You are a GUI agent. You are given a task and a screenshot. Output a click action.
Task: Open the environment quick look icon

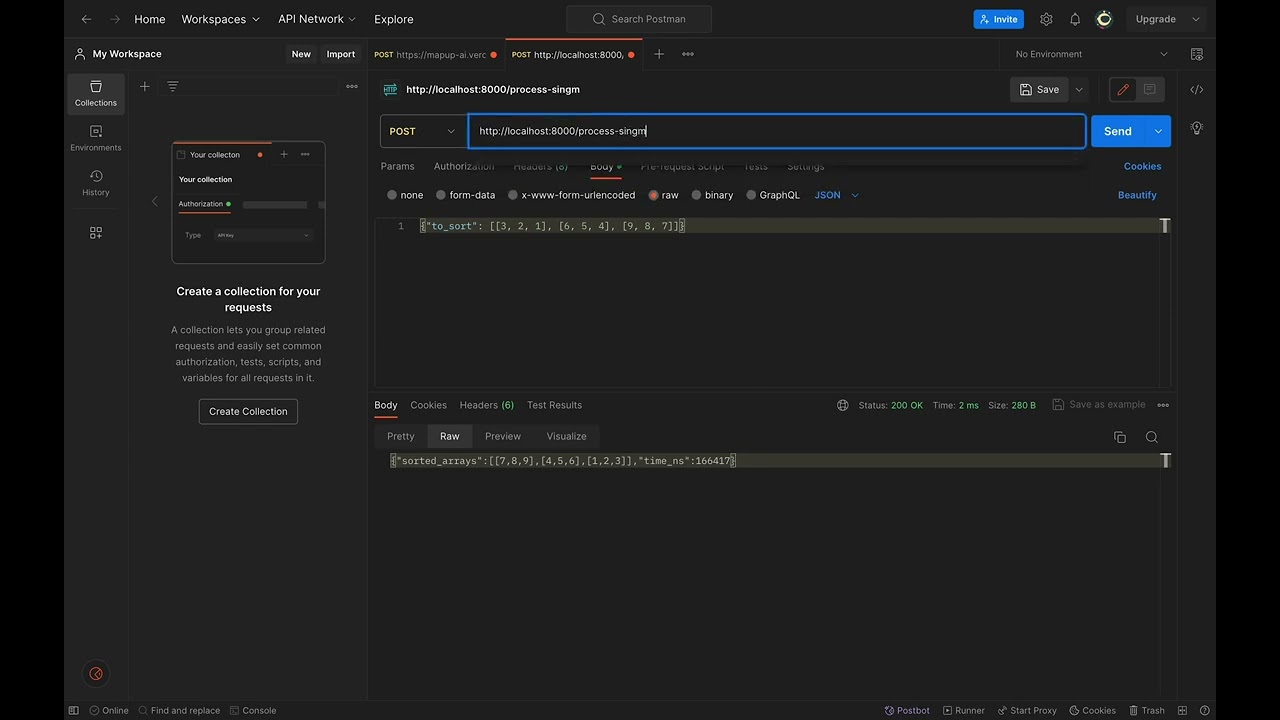(1196, 54)
